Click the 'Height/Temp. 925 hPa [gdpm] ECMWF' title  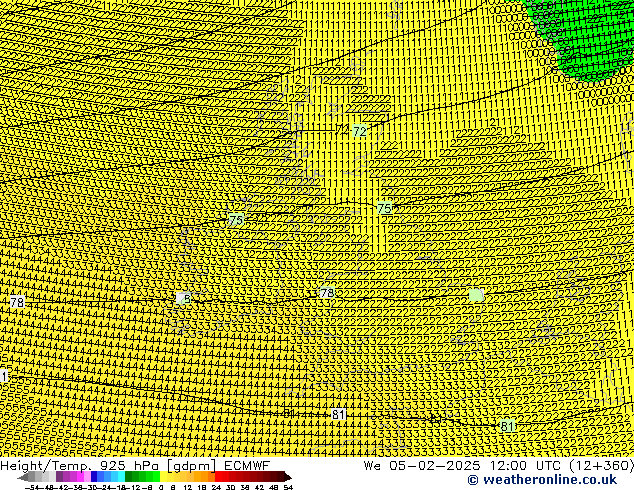(x=135, y=465)
